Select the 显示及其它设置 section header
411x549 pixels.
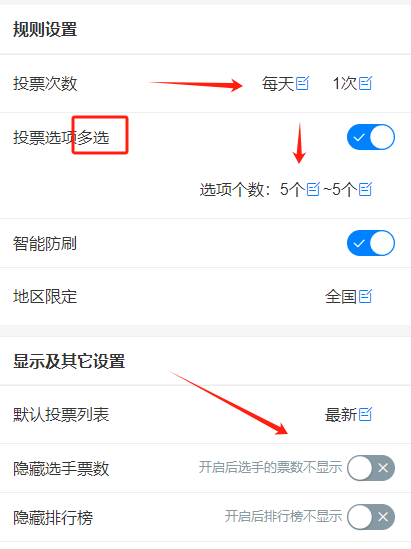(x=69, y=361)
